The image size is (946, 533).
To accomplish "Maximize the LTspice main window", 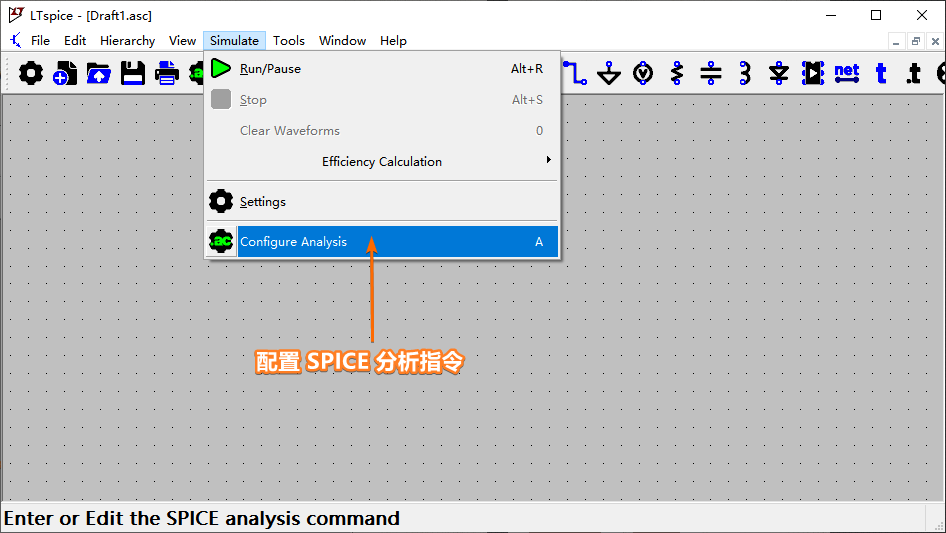I will [x=876, y=15].
